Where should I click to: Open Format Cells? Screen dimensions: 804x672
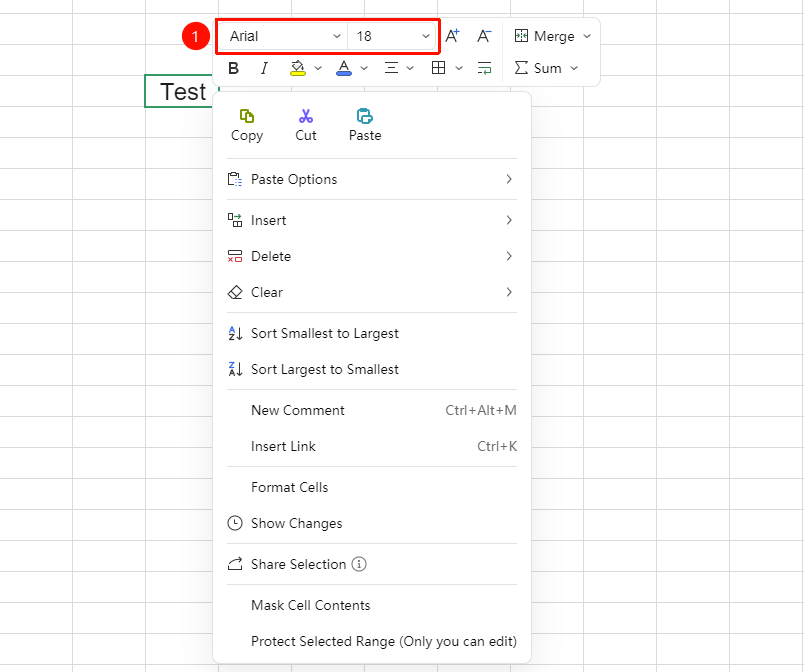pos(372,487)
